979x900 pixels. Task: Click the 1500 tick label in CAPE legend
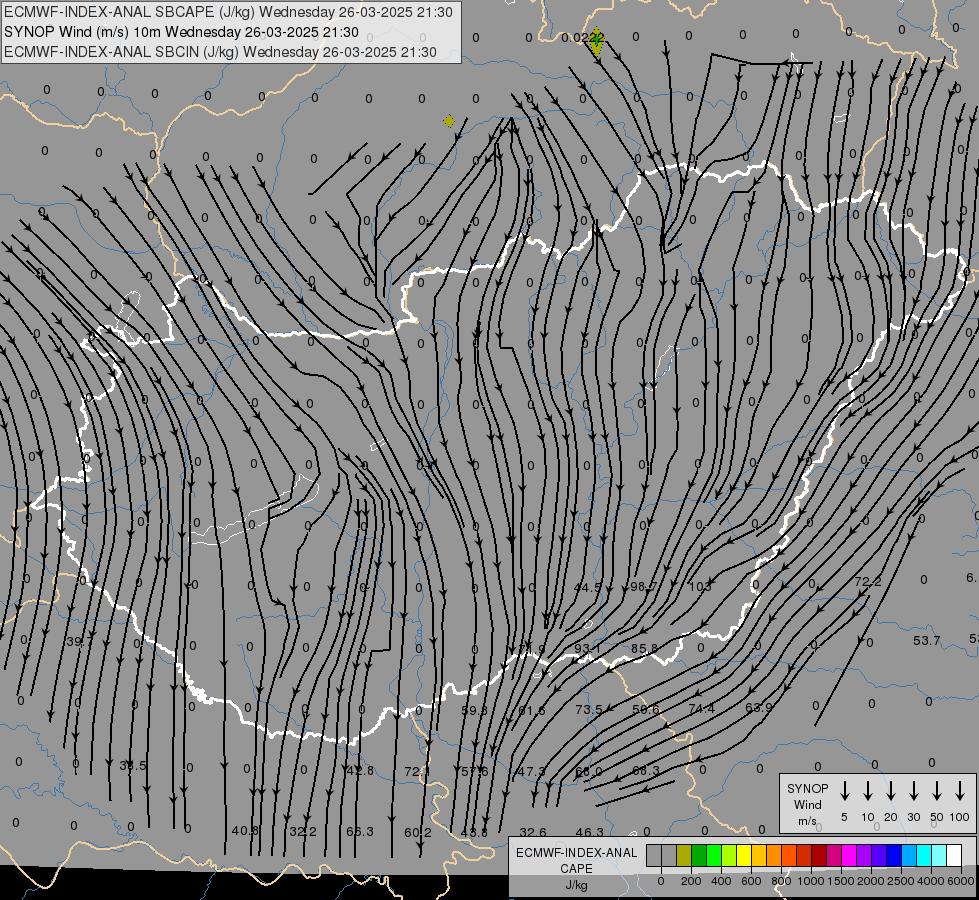coord(840,881)
